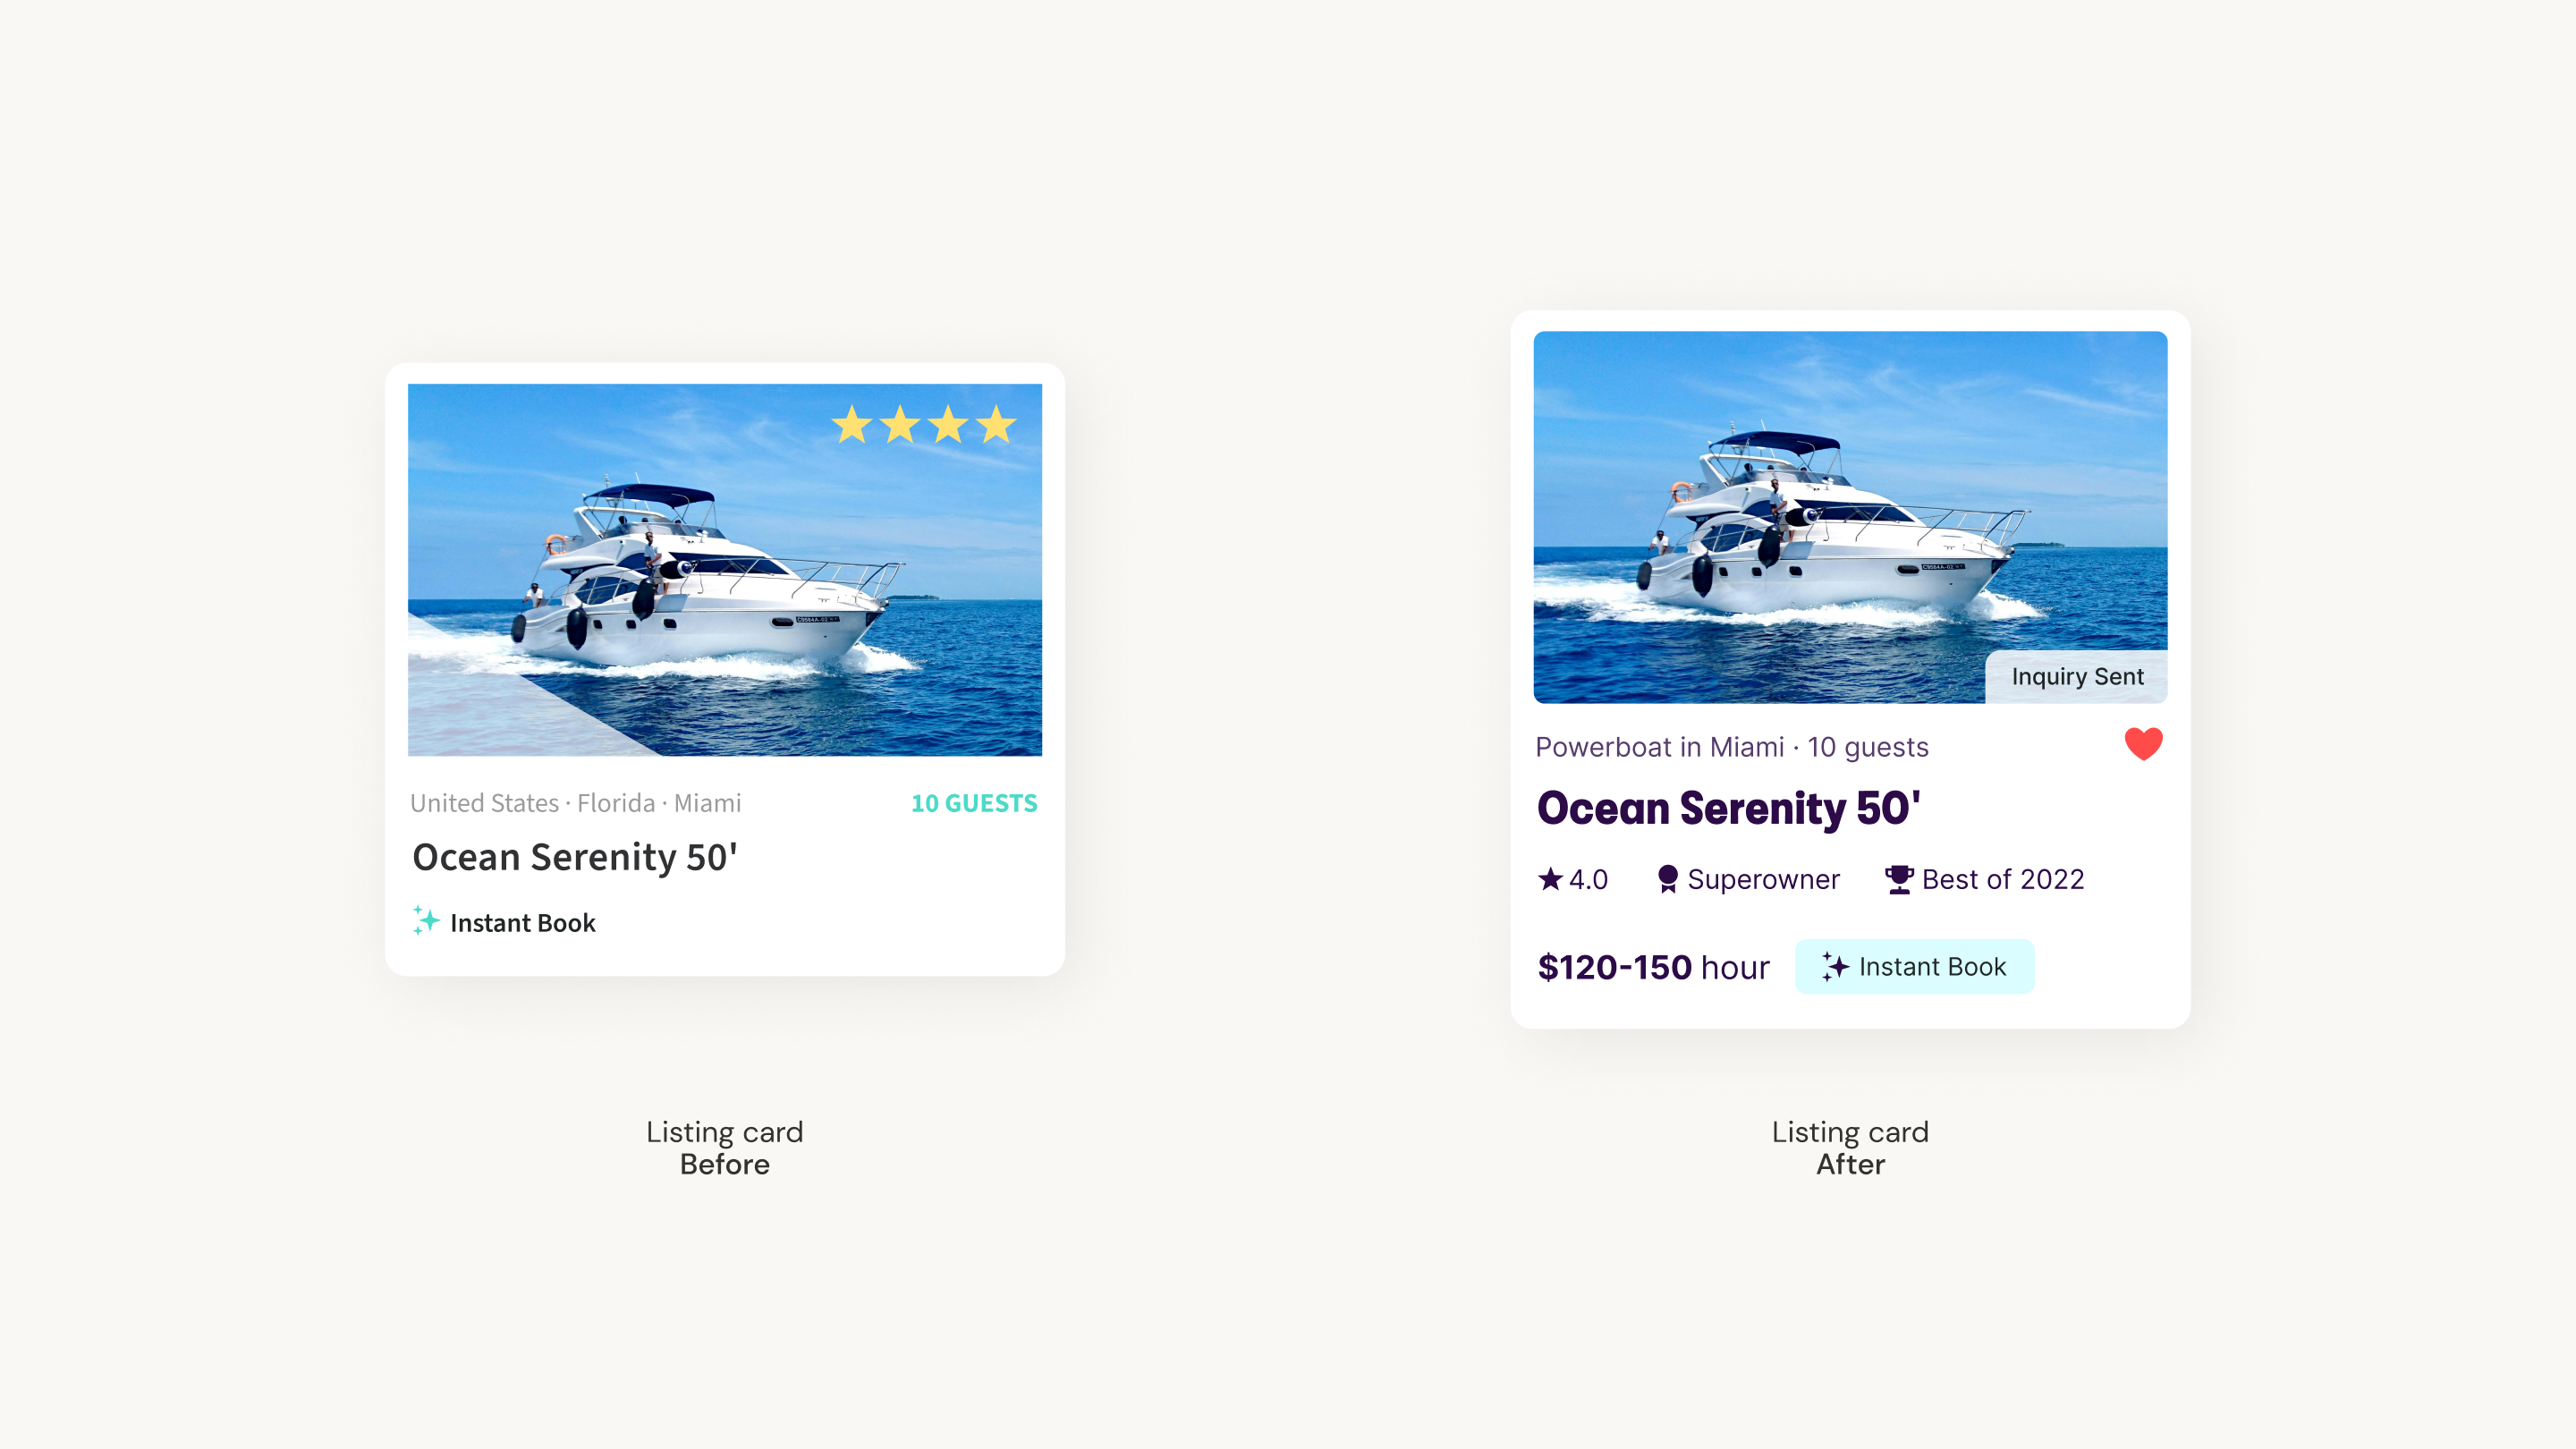Click the yellow star rating on old card
2576x1449 pixels.
tap(924, 425)
